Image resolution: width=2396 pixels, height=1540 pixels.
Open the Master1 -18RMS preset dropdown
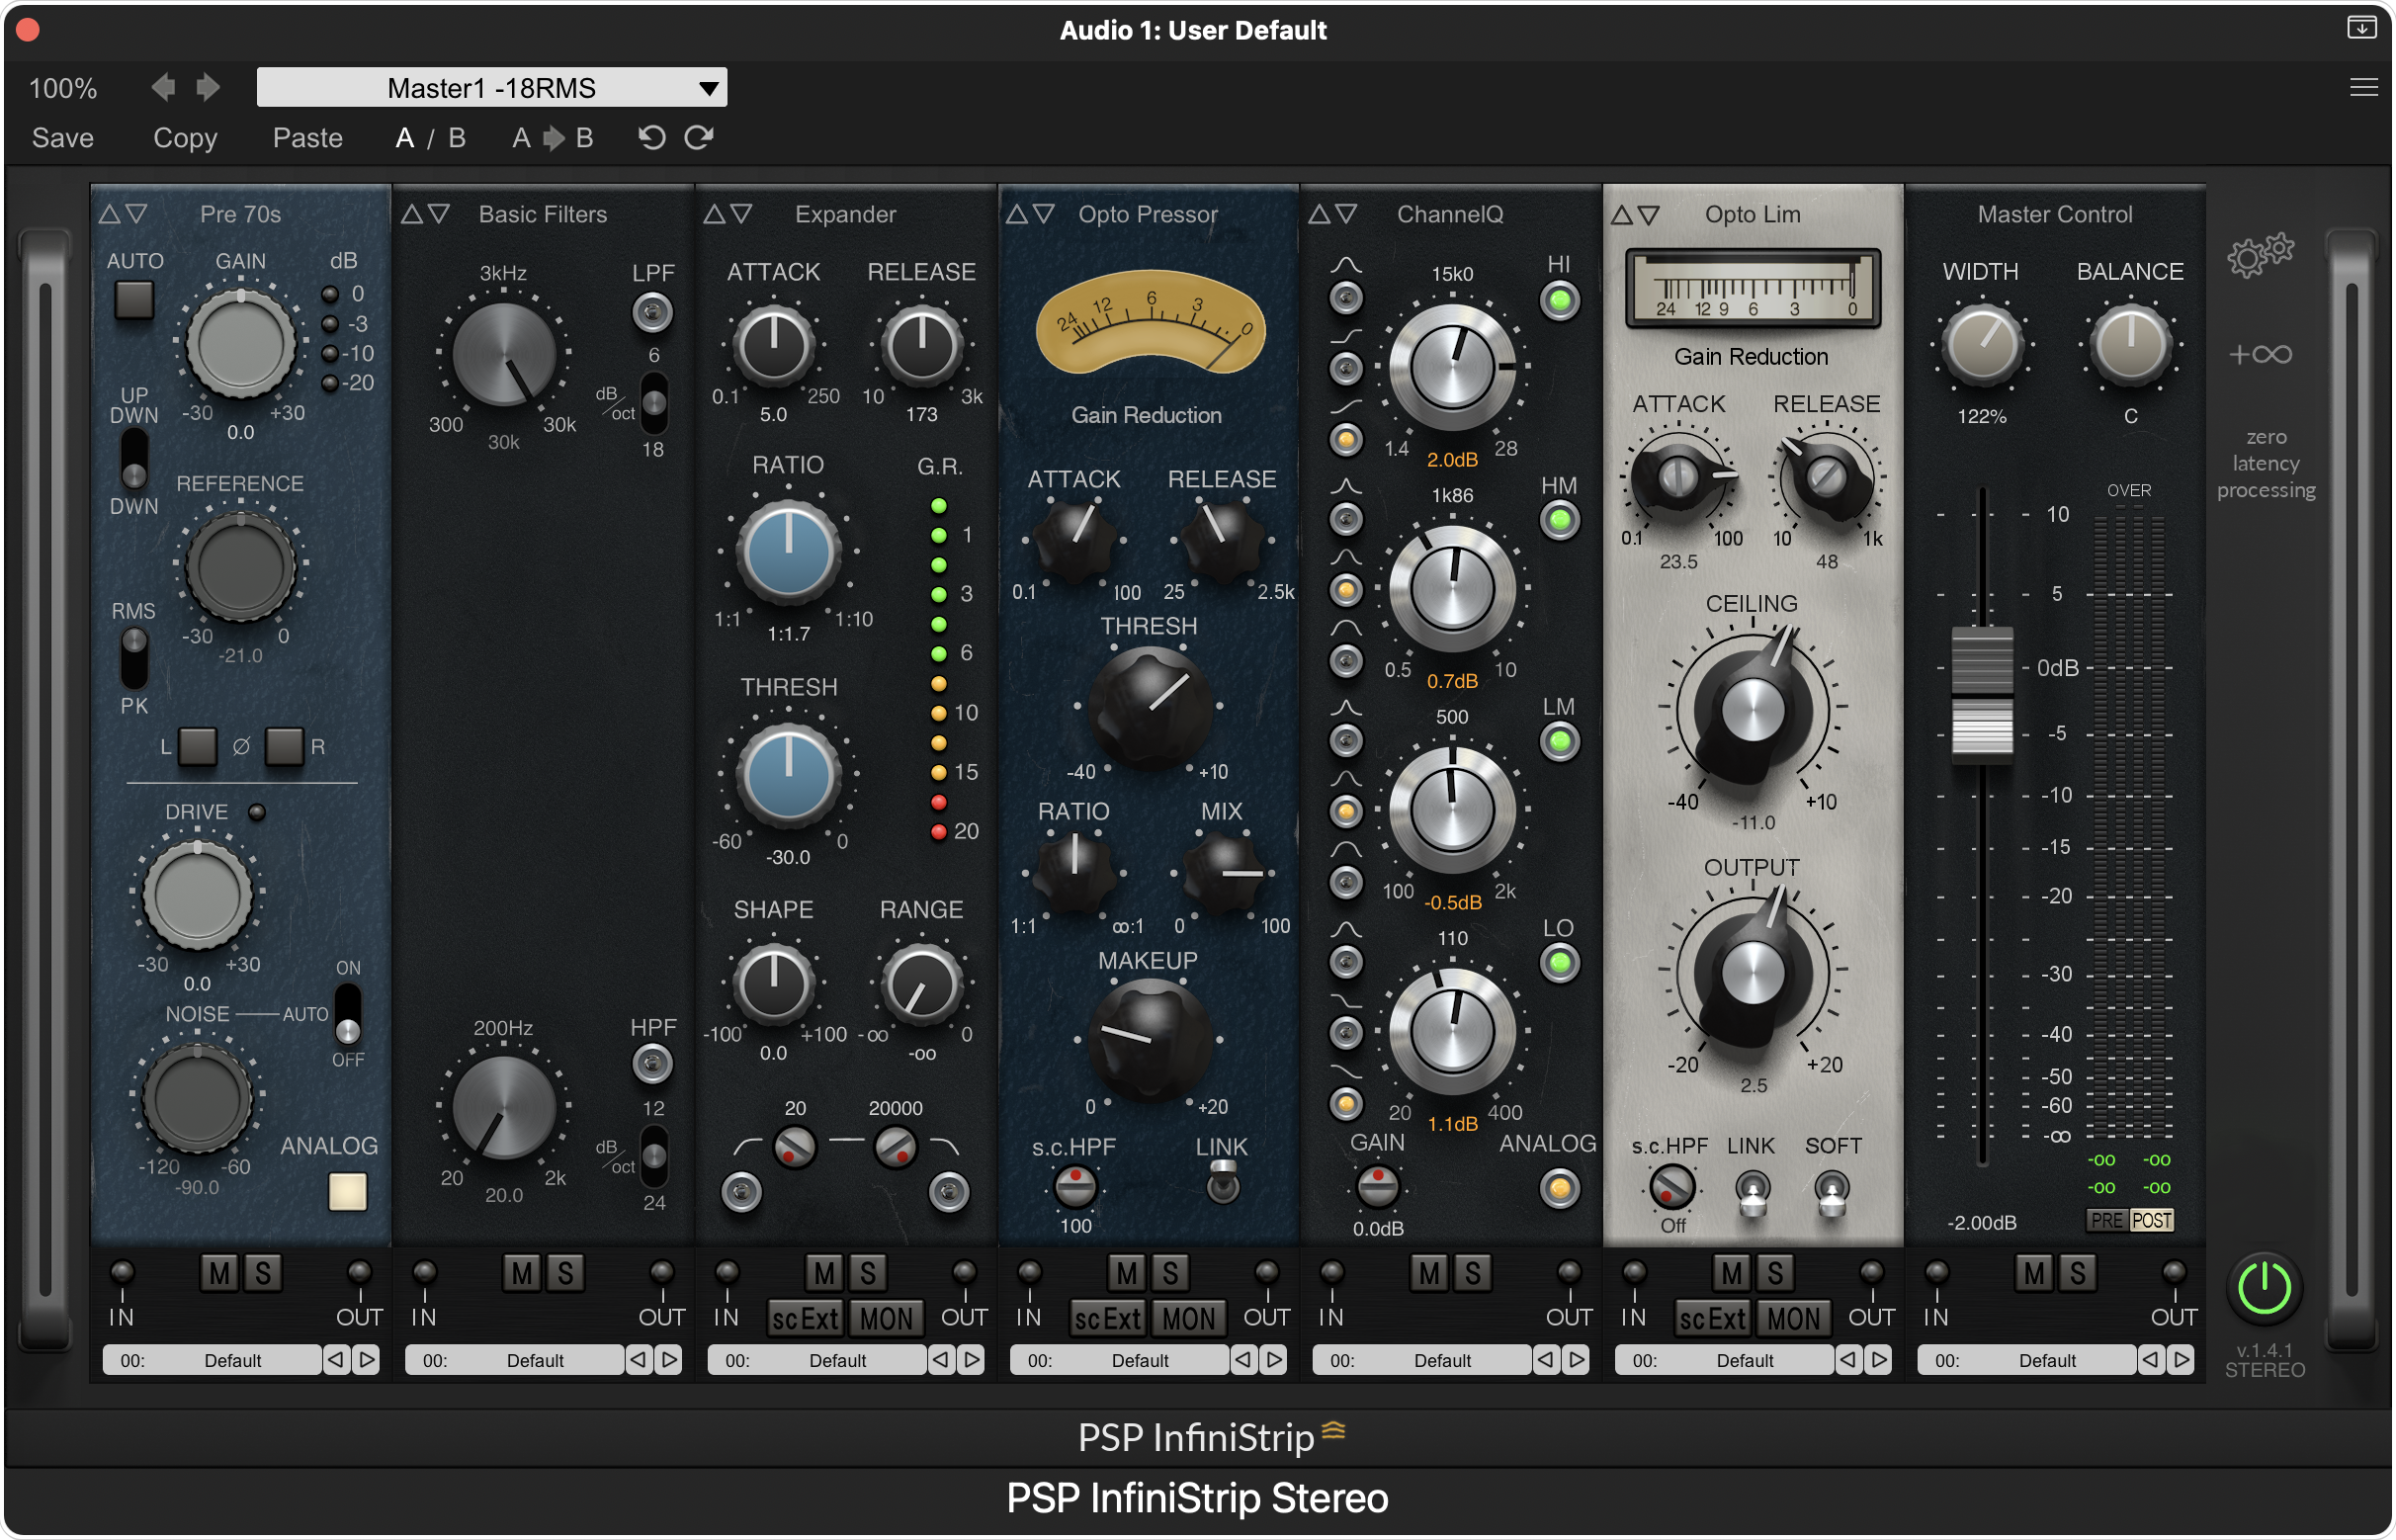(x=492, y=88)
